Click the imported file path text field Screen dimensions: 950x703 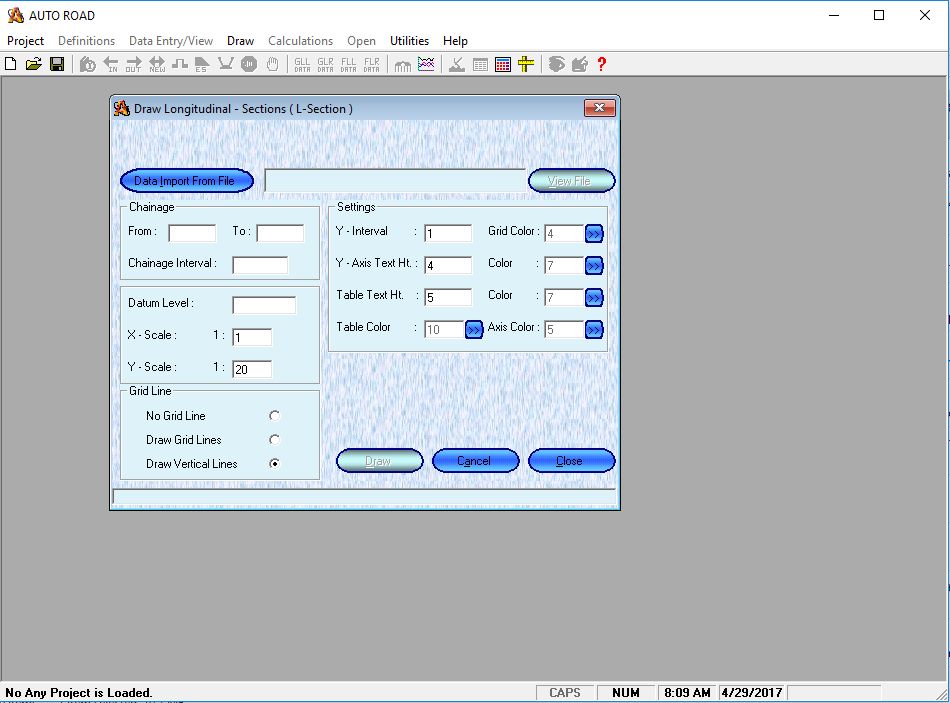[x=395, y=181]
